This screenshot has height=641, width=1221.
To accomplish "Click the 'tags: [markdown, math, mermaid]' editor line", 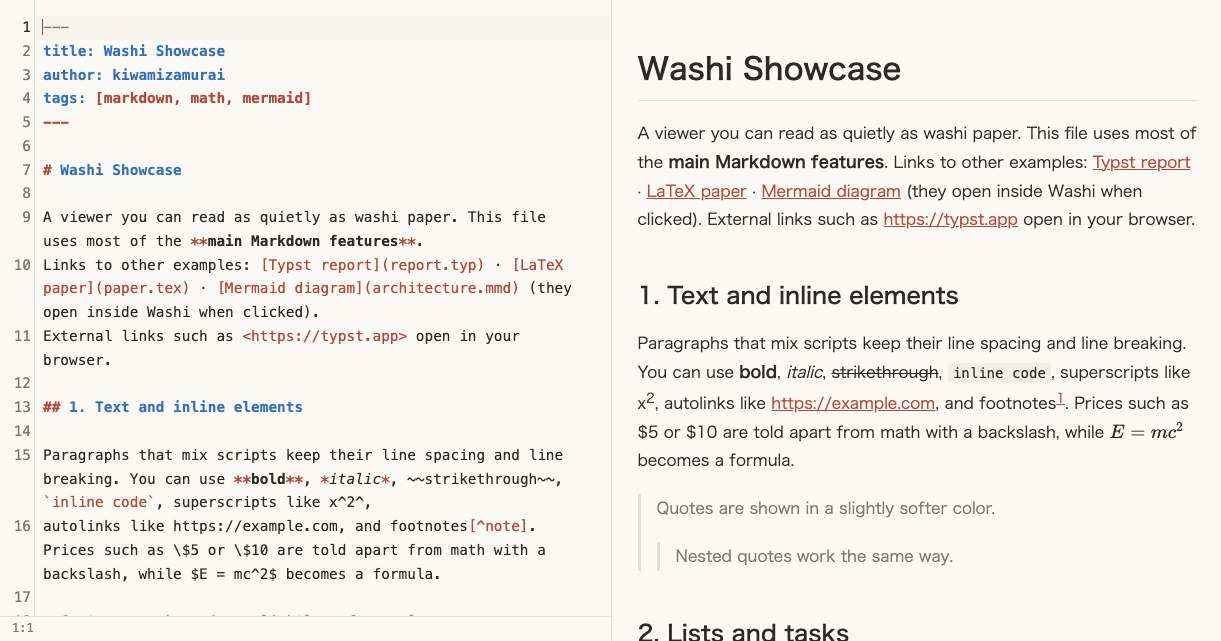I will (177, 98).
